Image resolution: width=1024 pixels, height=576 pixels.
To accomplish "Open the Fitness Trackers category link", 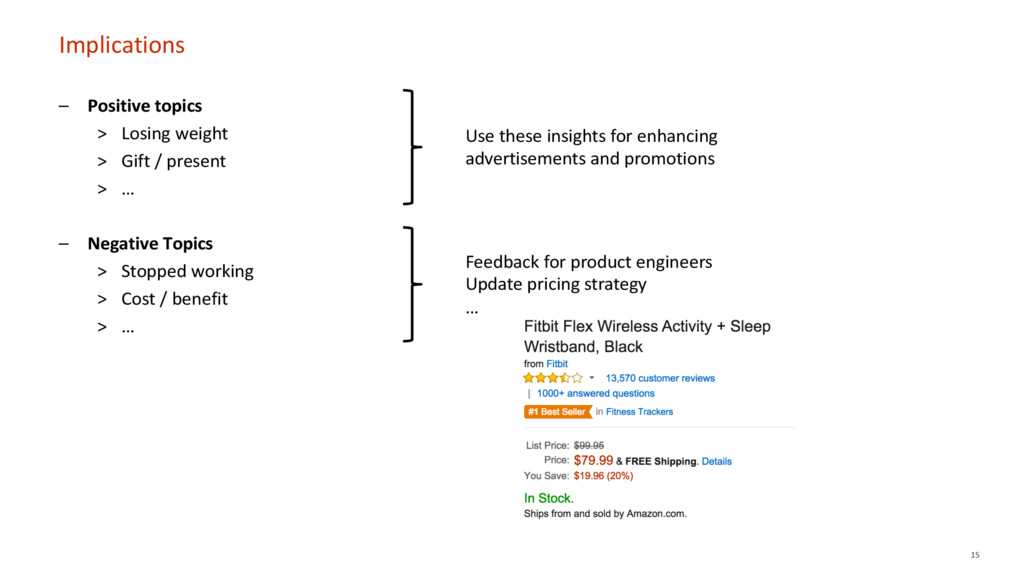I will (x=639, y=411).
